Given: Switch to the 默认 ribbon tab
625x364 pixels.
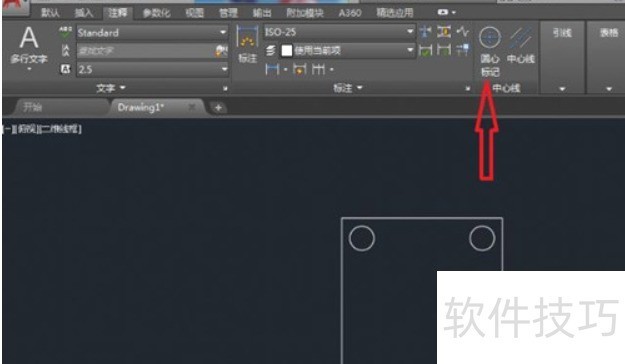Looking at the screenshot, I should 50,13.
